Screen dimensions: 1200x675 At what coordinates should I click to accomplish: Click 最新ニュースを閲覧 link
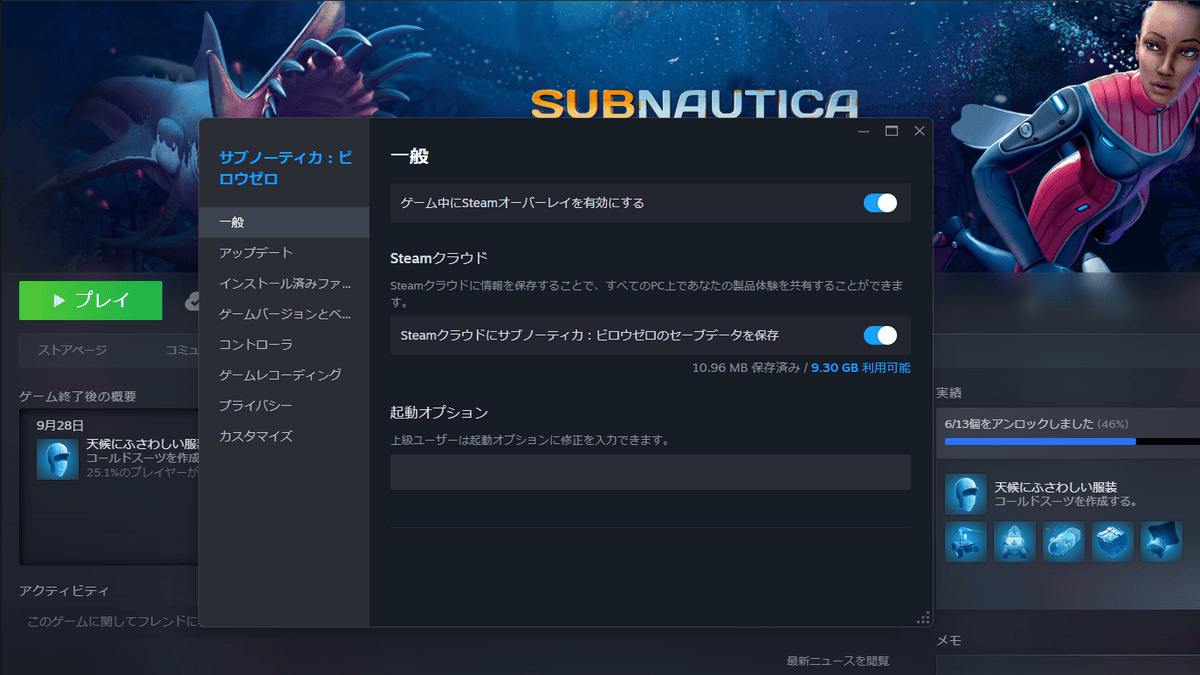[x=838, y=661]
